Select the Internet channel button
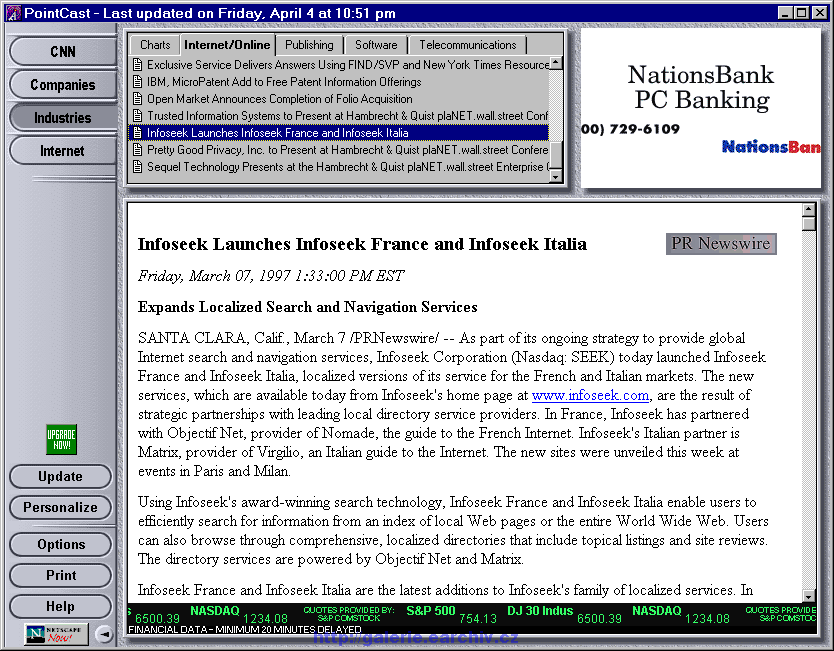 [63, 151]
